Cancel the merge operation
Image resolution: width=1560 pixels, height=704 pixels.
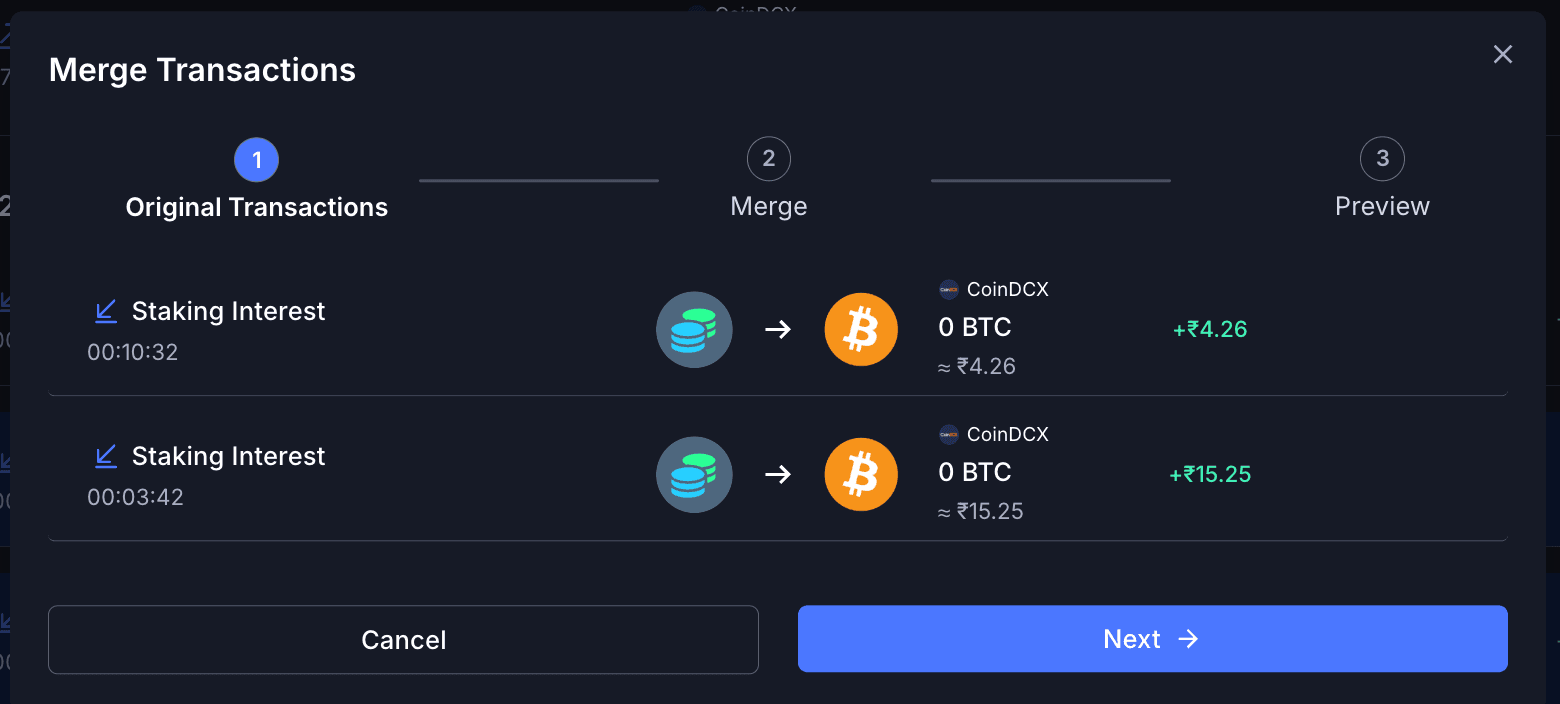[x=403, y=638]
